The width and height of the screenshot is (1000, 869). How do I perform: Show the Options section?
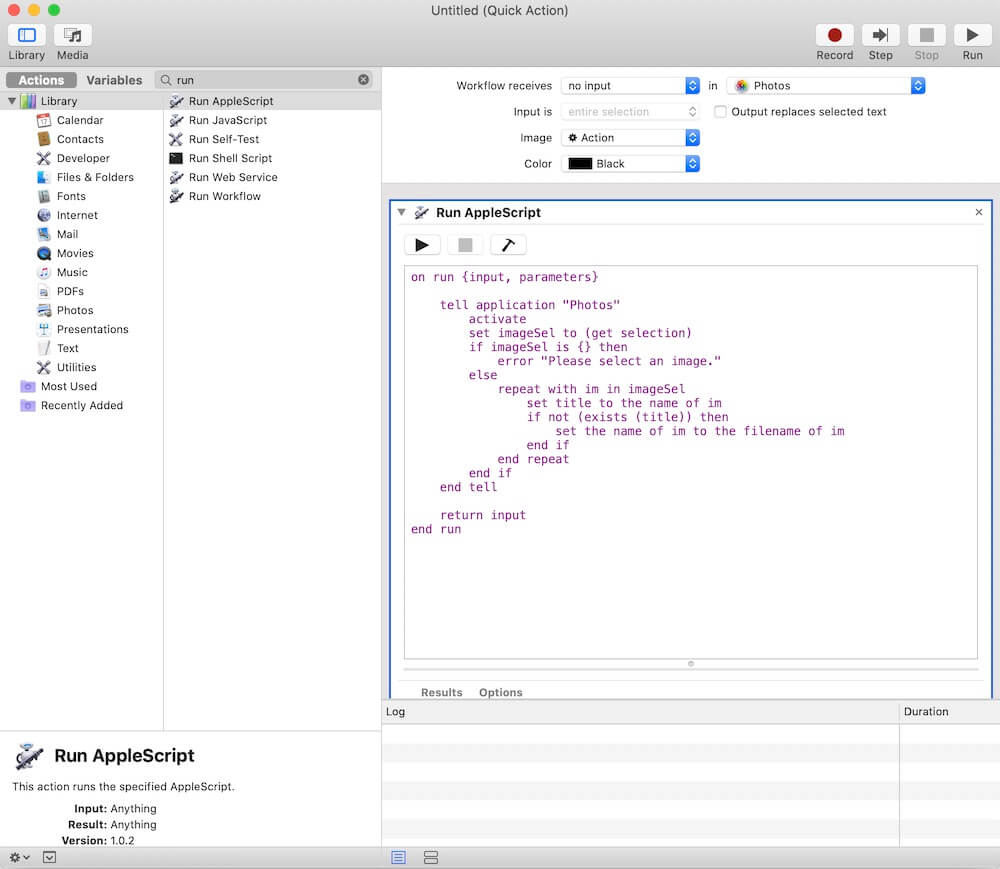pos(501,692)
